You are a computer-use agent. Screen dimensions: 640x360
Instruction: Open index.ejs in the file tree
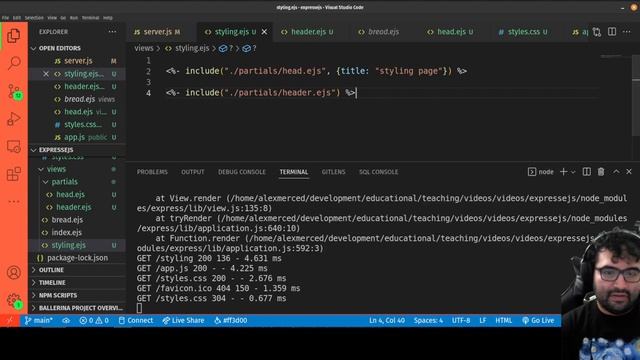[x=78, y=232]
